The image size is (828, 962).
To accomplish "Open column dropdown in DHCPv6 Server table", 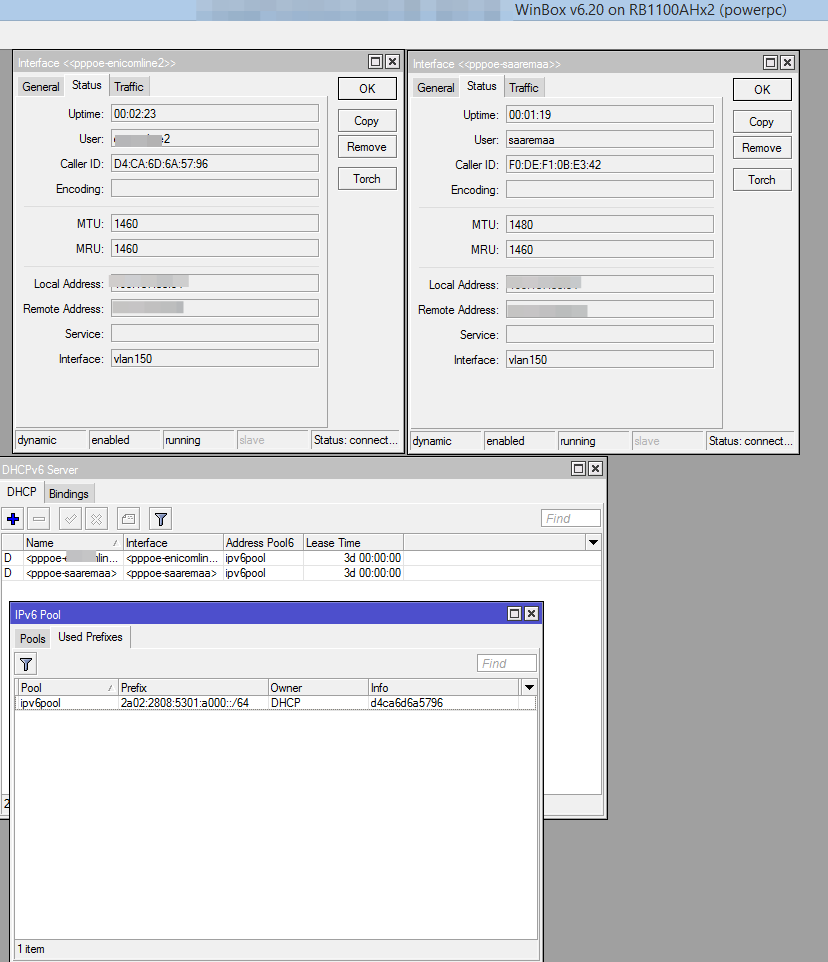I will [593, 542].
